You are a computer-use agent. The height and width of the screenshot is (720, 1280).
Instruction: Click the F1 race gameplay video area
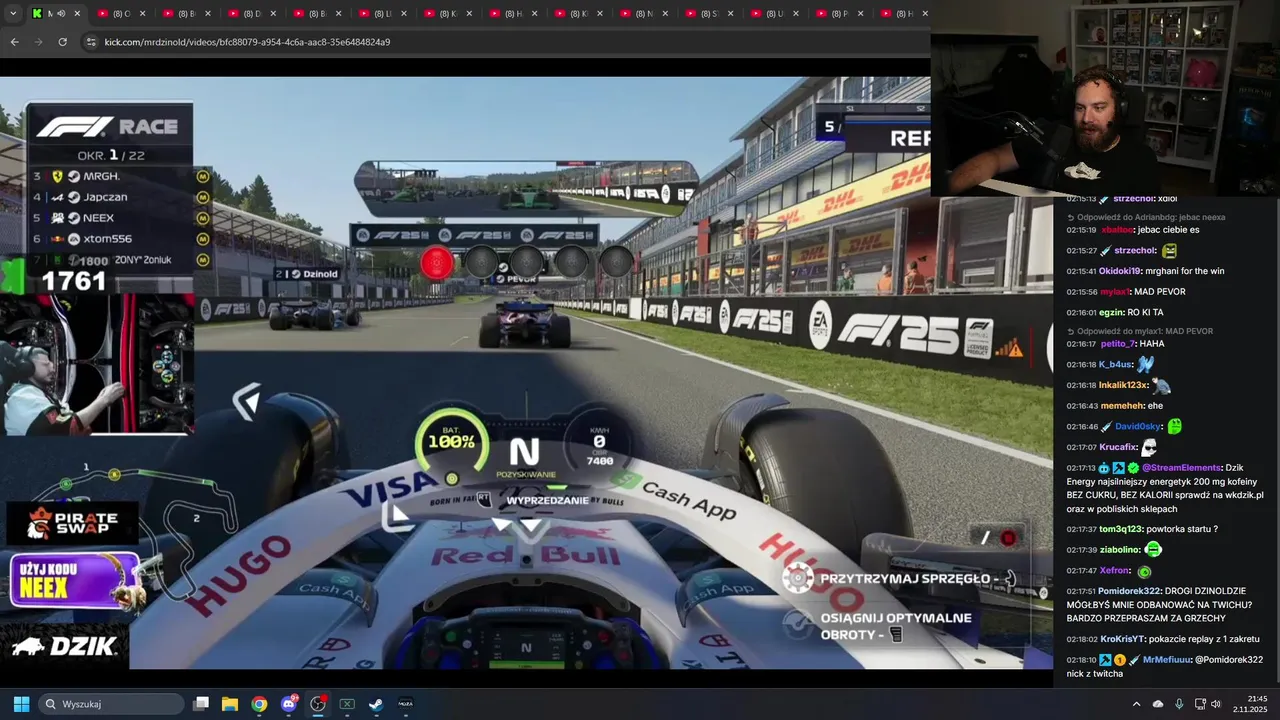525,372
